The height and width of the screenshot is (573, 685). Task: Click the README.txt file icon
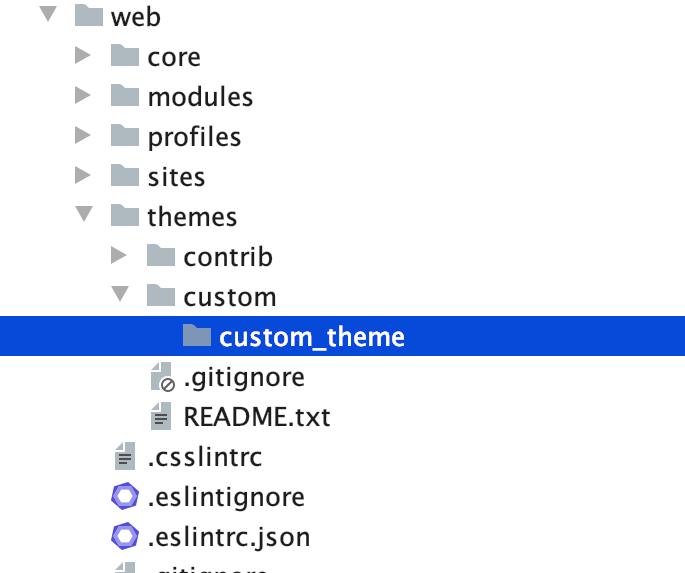click(x=161, y=417)
